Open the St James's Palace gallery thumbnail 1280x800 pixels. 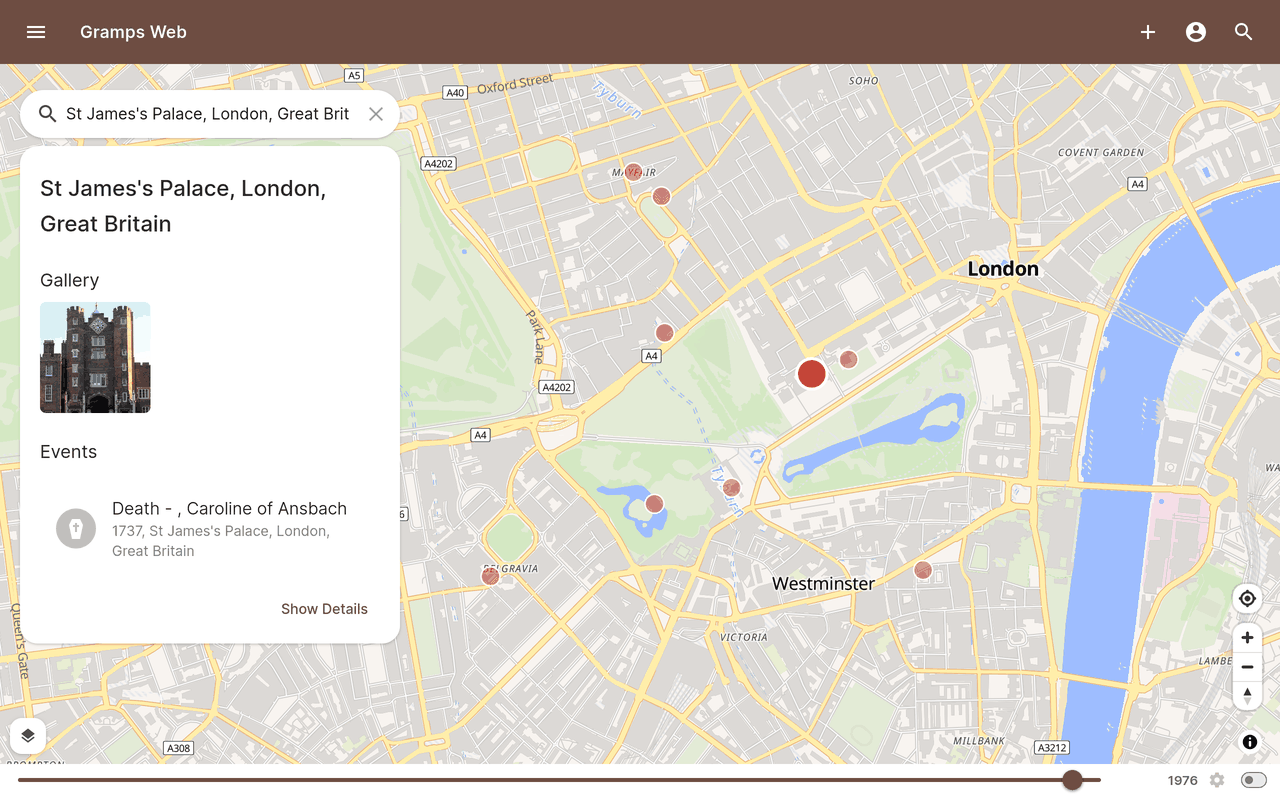coord(95,357)
